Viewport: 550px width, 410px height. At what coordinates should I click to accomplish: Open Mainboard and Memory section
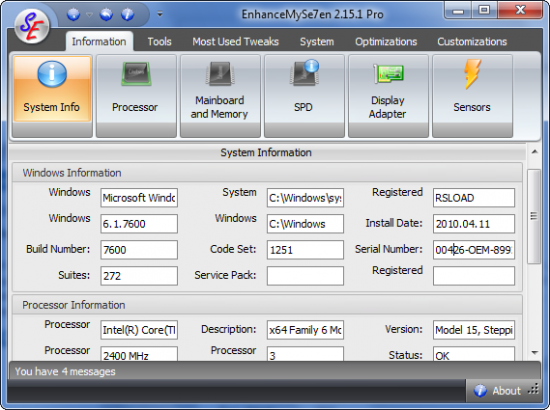[x=220, y=95]
